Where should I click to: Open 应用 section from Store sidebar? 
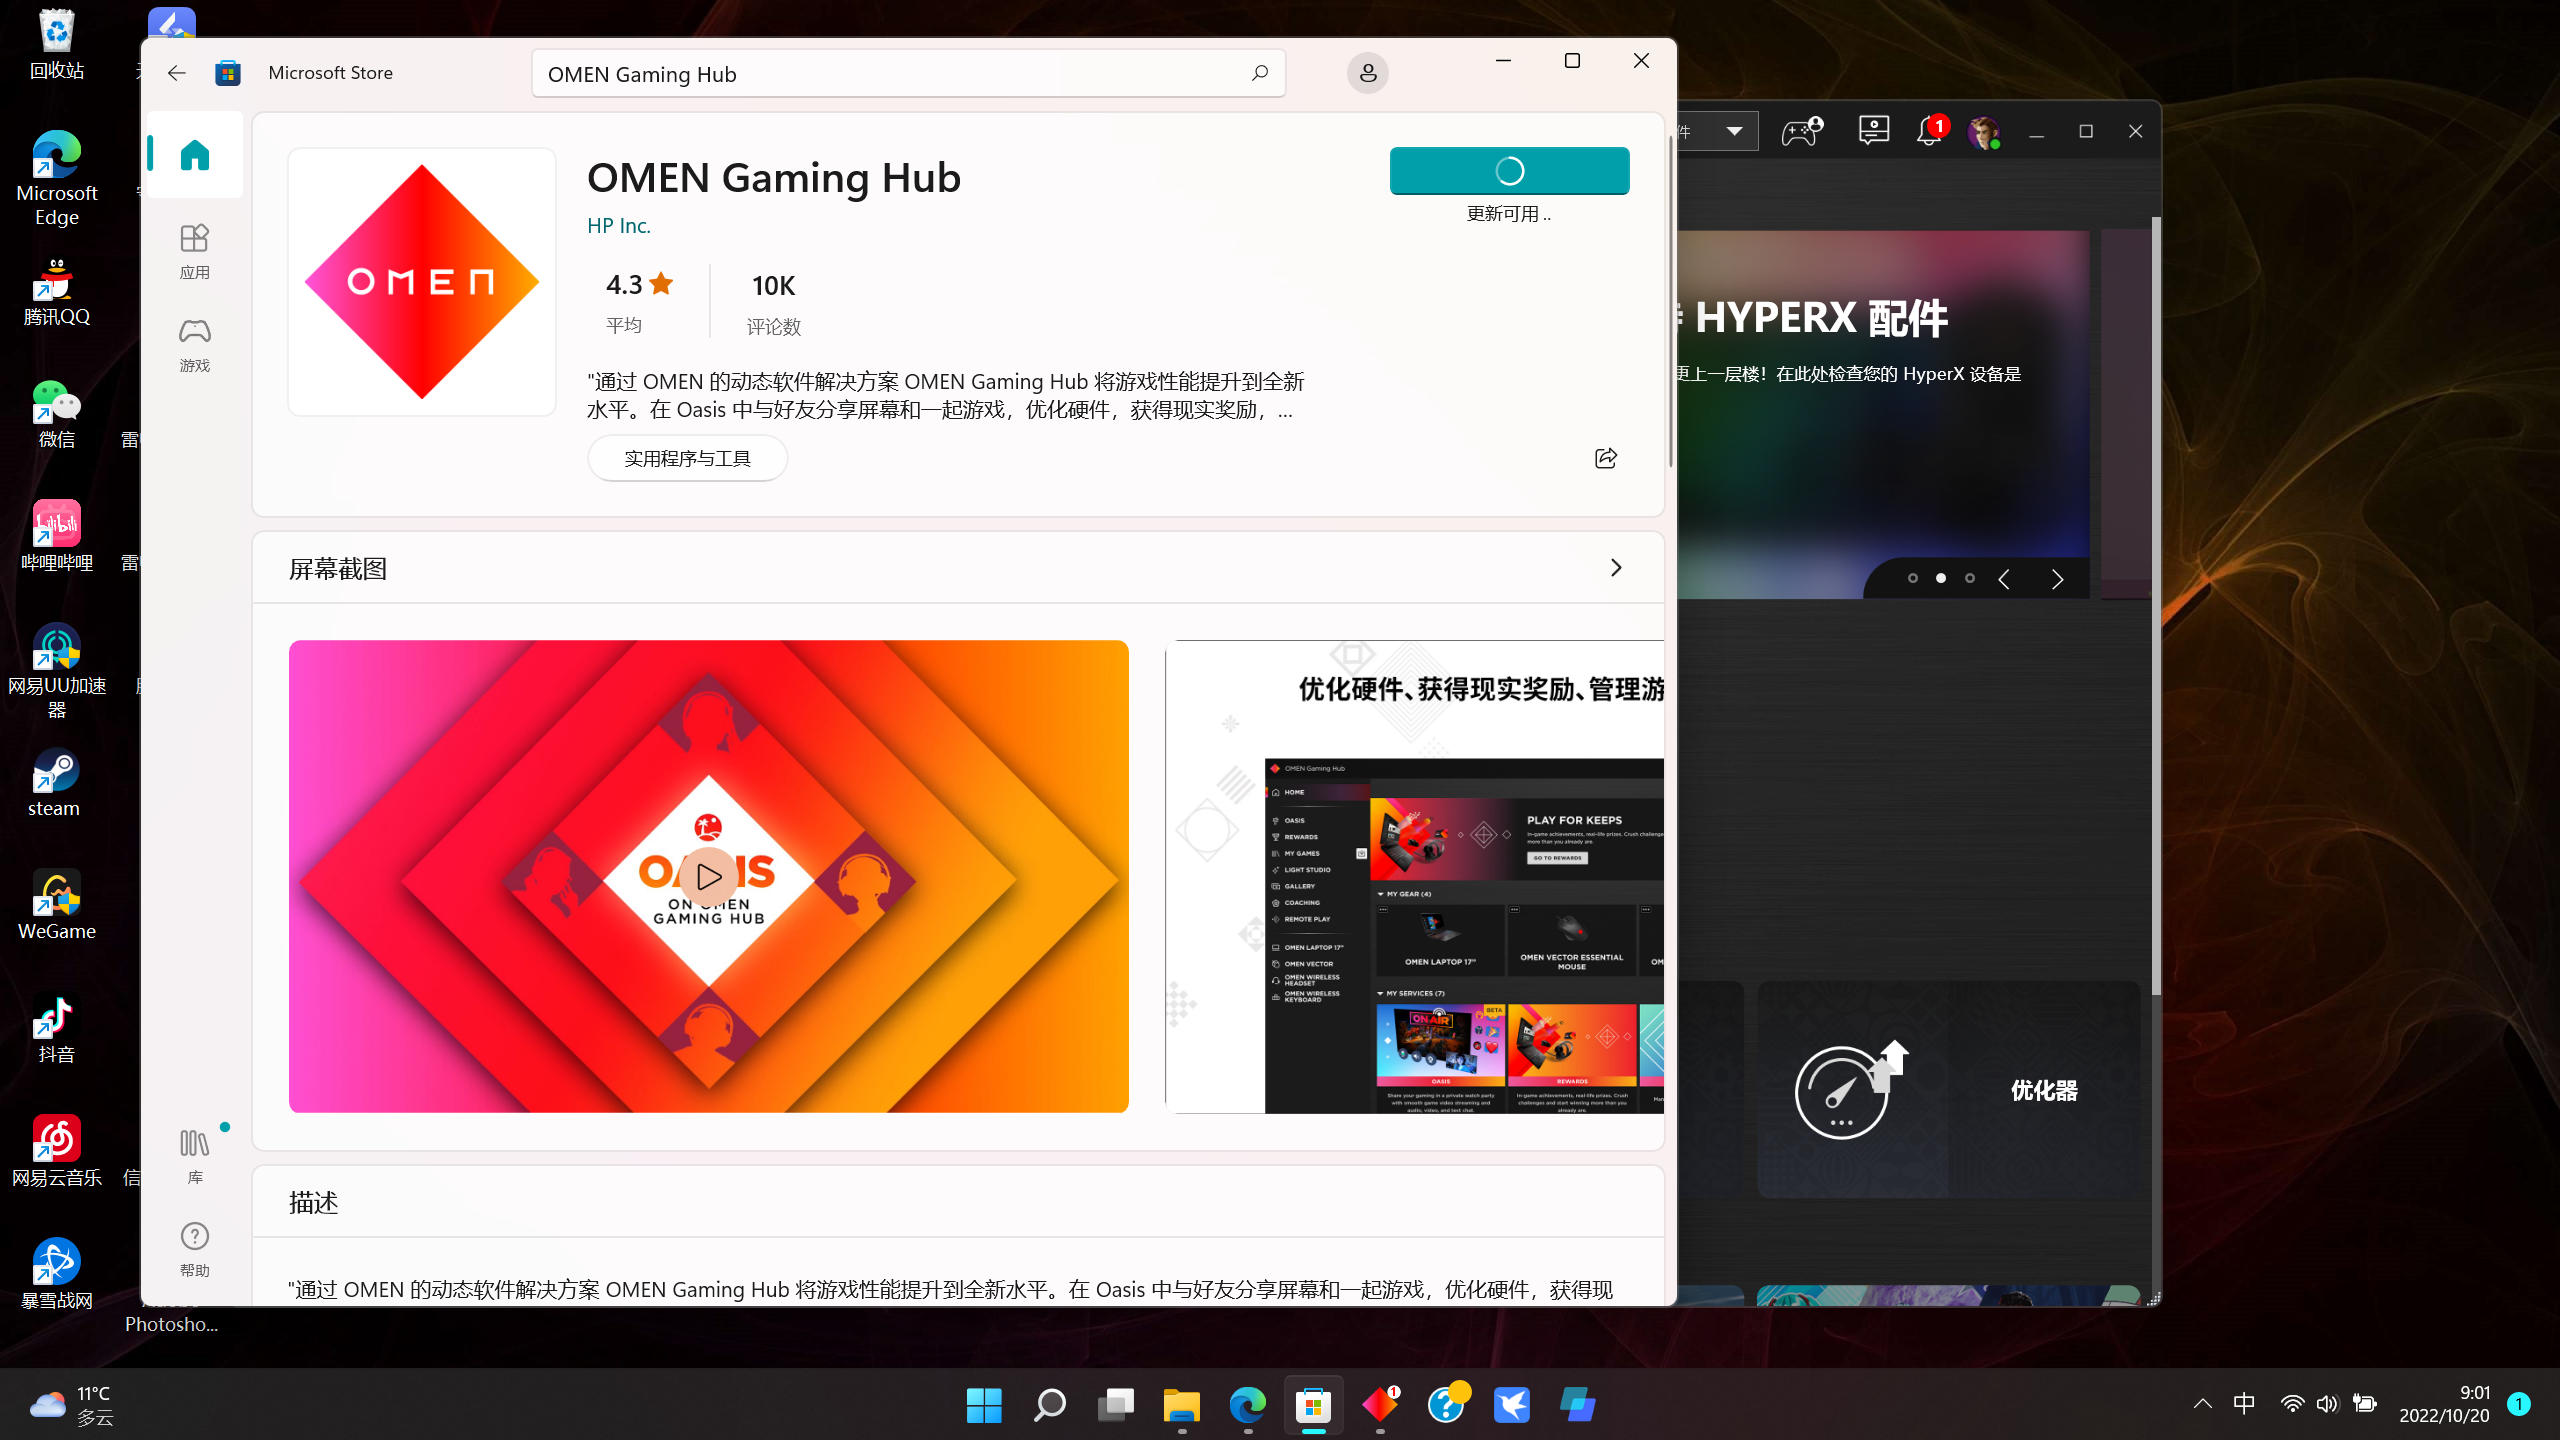point(193,248)
